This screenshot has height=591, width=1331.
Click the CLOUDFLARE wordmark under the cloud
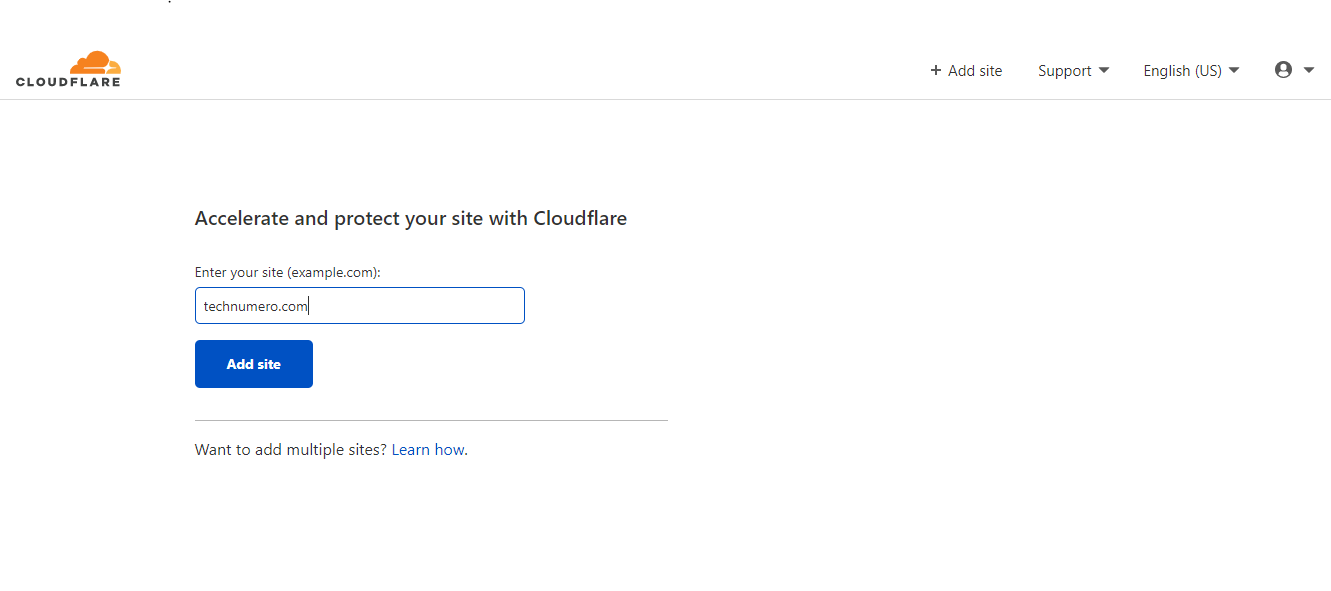[x=68, y=82]
